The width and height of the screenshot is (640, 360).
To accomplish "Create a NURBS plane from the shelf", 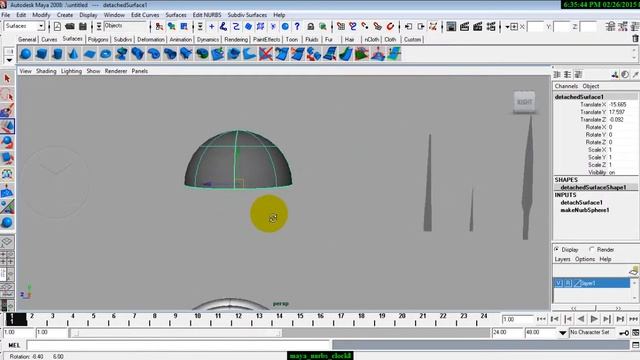I will coord(89,54).
